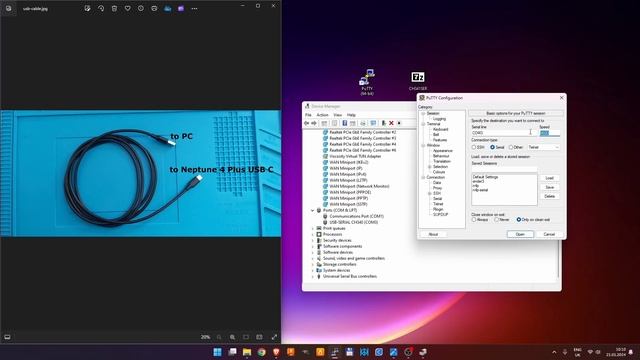
Task: Select Serial under Connection in PuTTY tree
Action: (x=438, y=198)
